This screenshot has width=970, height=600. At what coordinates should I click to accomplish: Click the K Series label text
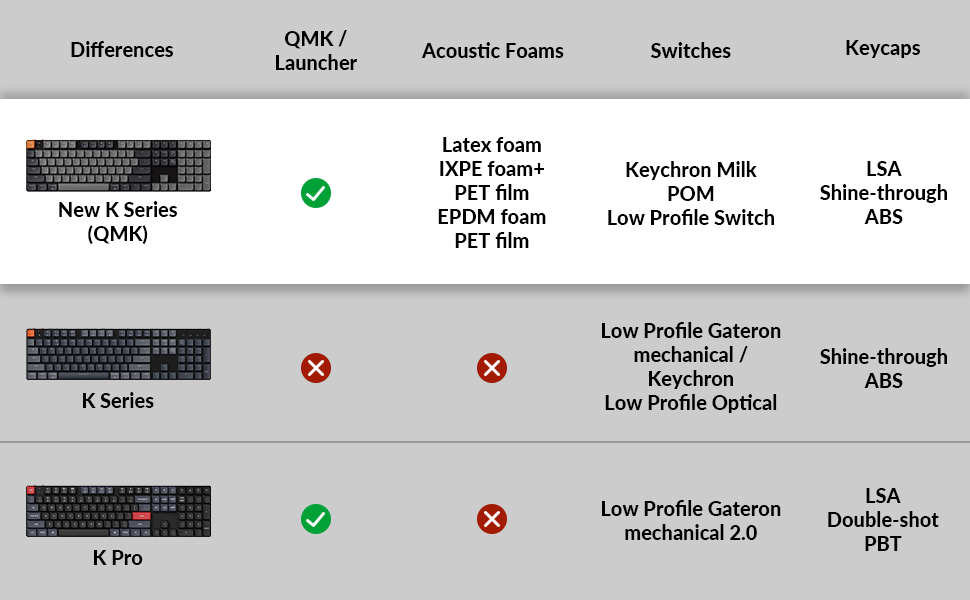pos(118,401)
